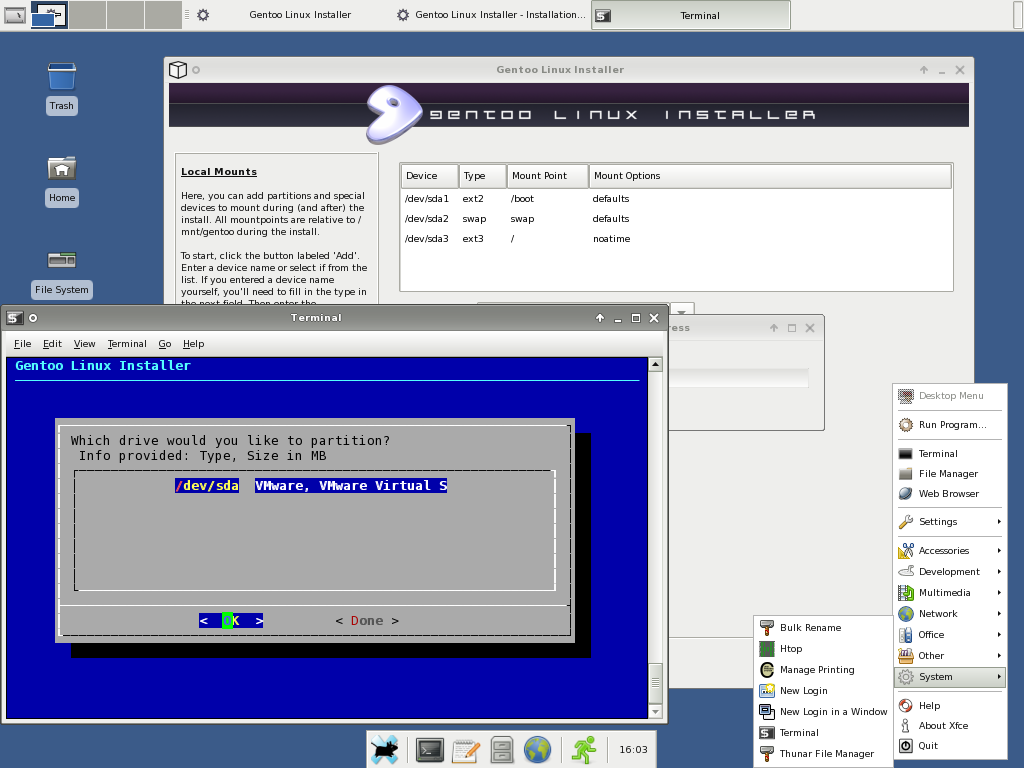Expand the Settings submenu
This screenshot has width=1024, height=768.
pyautogui.click(x=949, y=522)
